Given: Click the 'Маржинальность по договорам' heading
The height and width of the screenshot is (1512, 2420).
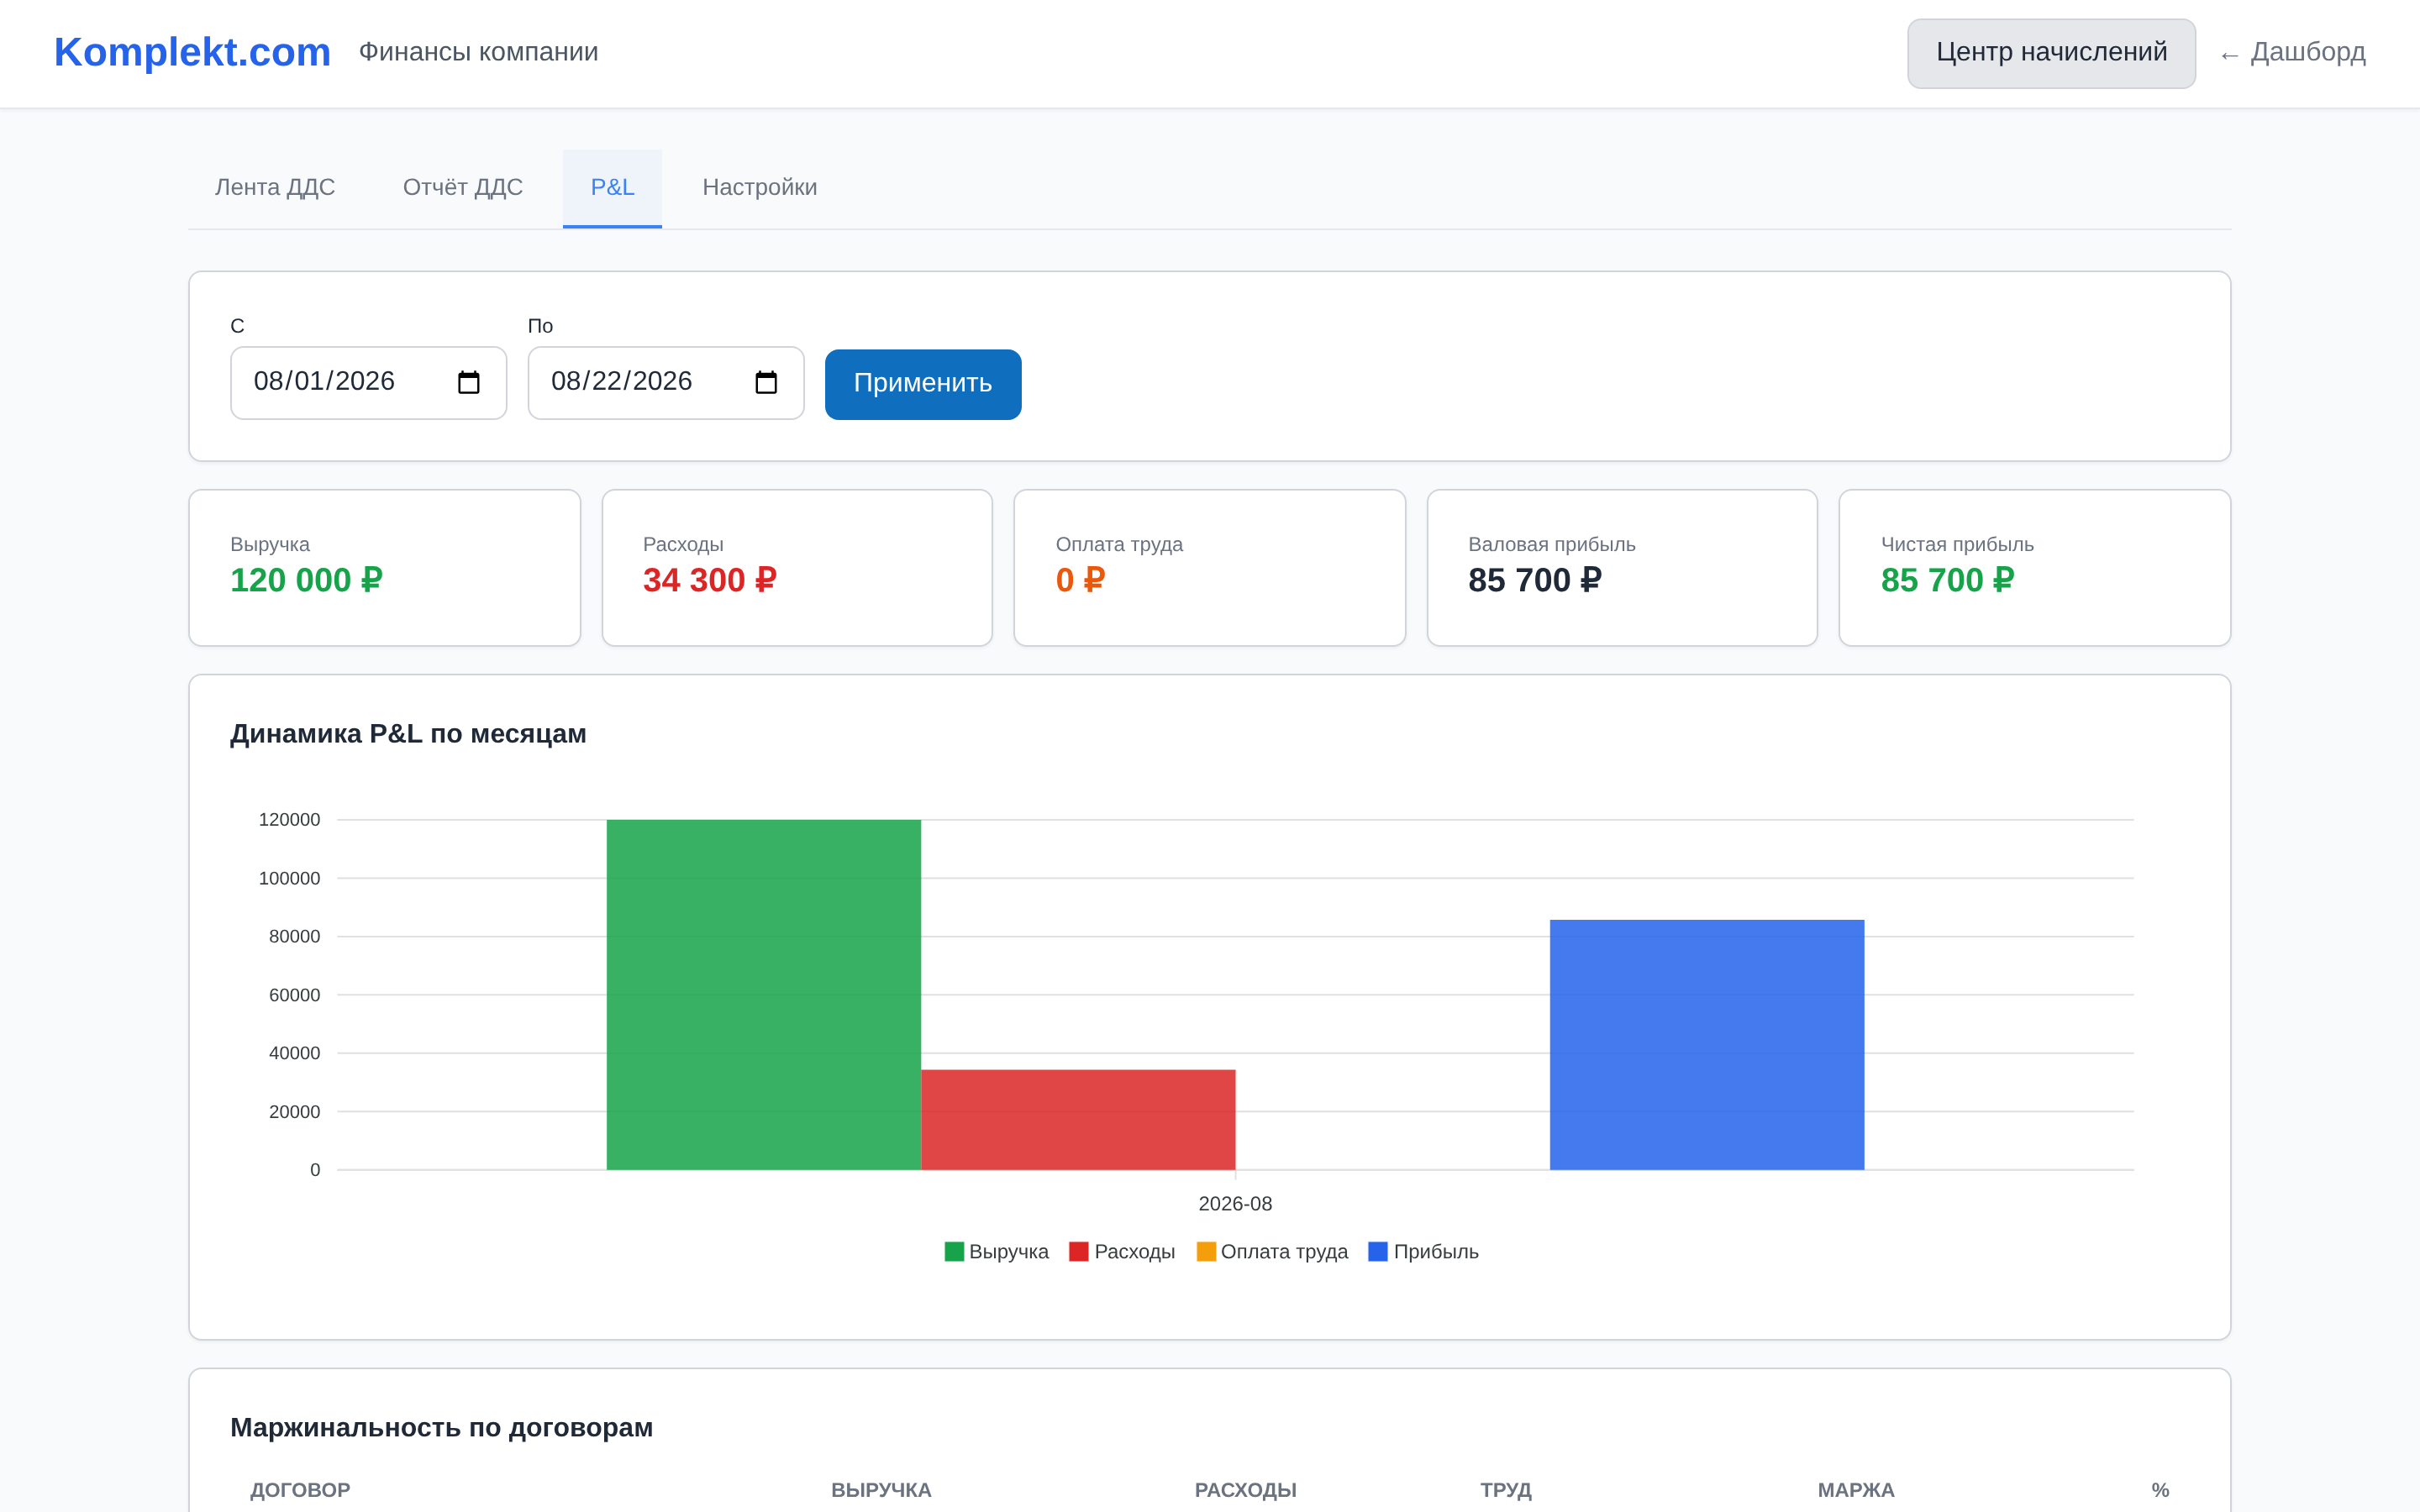Looking at the screenshot, I should pos(441,1428).
